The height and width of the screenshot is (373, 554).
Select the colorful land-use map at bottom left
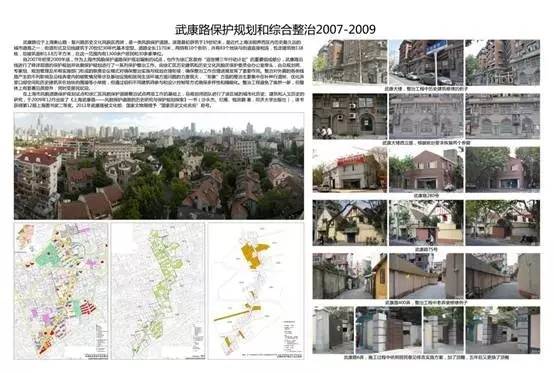61,291
